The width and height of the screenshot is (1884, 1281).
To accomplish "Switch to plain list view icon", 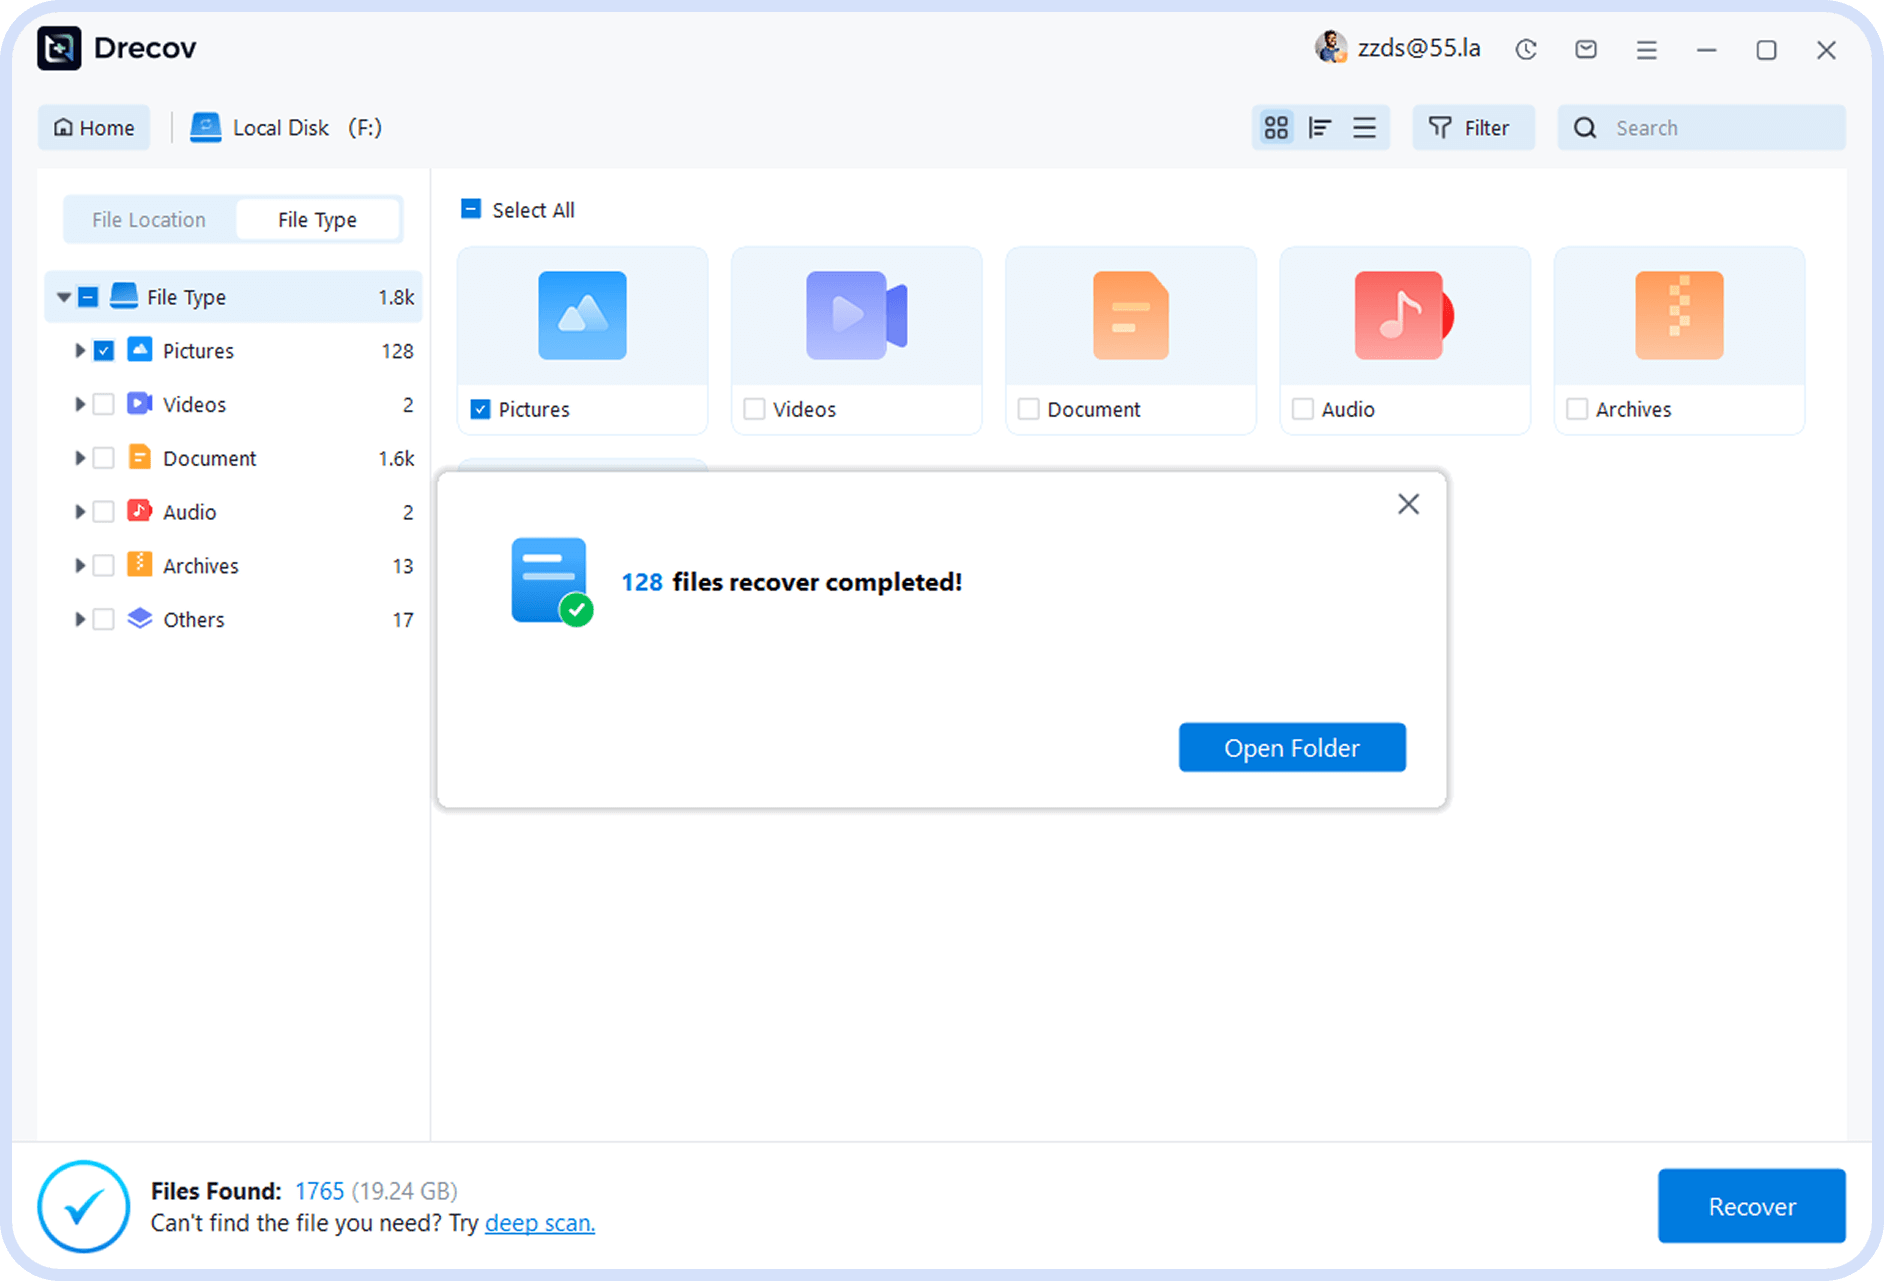I will [1364, 128].
